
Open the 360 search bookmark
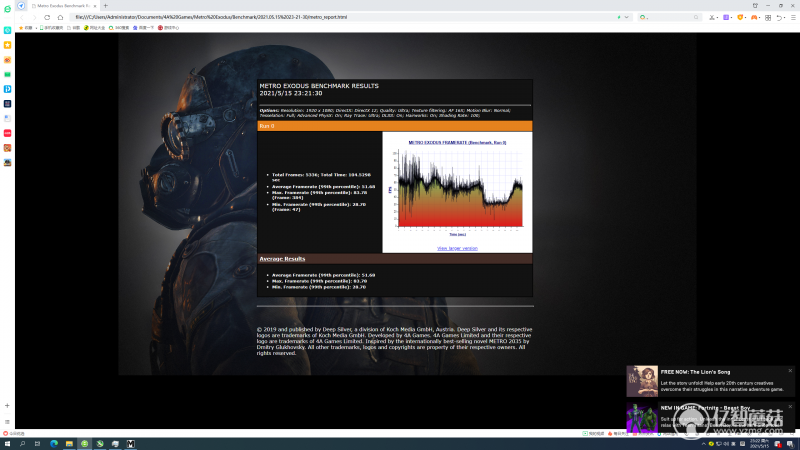coord(119,28)
